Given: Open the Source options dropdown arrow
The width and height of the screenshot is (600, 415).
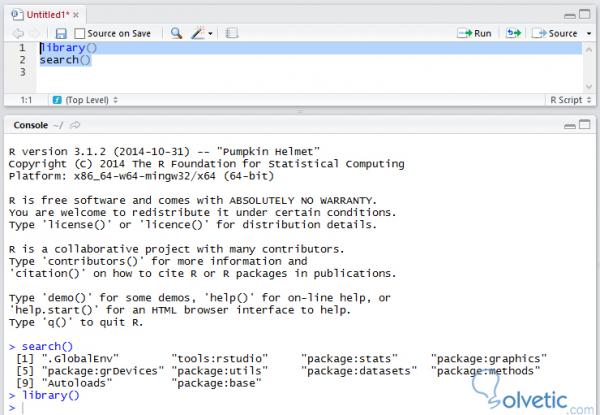Looking at the screenshot, I should pos(589,34).
